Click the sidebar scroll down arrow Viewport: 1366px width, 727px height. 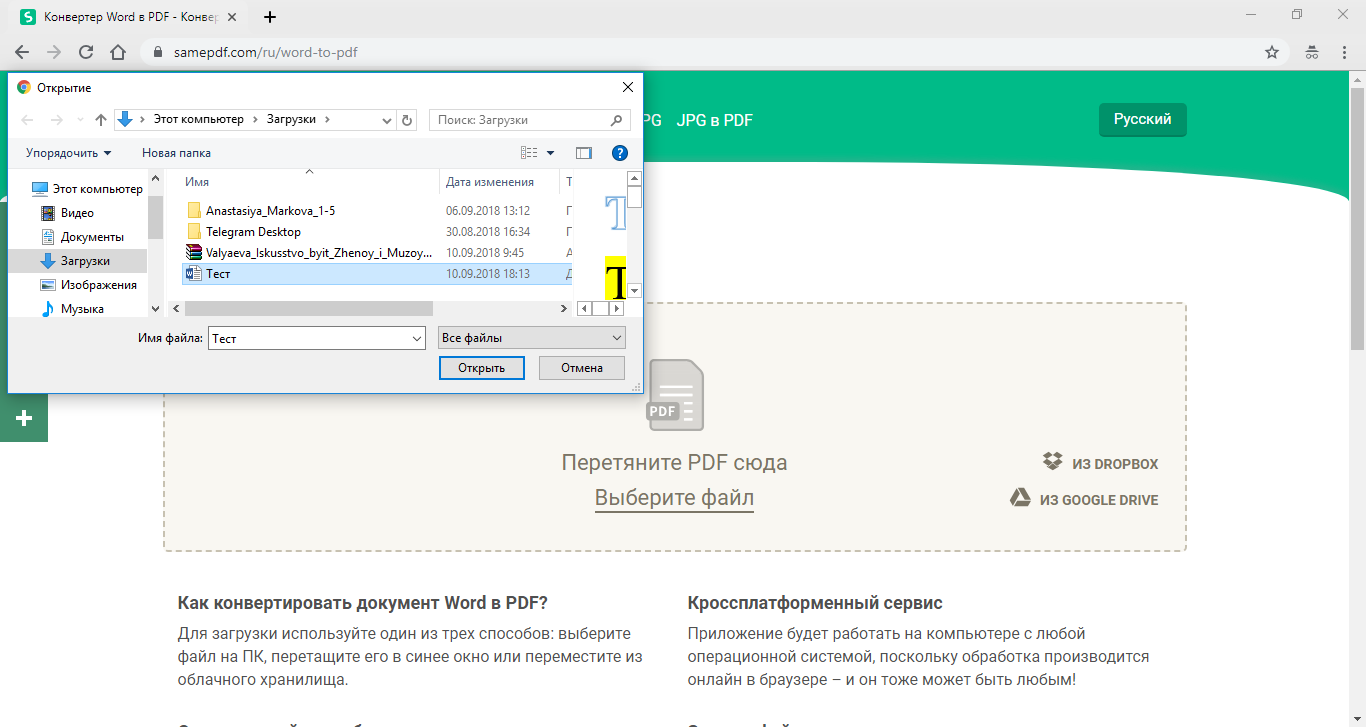tap(155, 309)
